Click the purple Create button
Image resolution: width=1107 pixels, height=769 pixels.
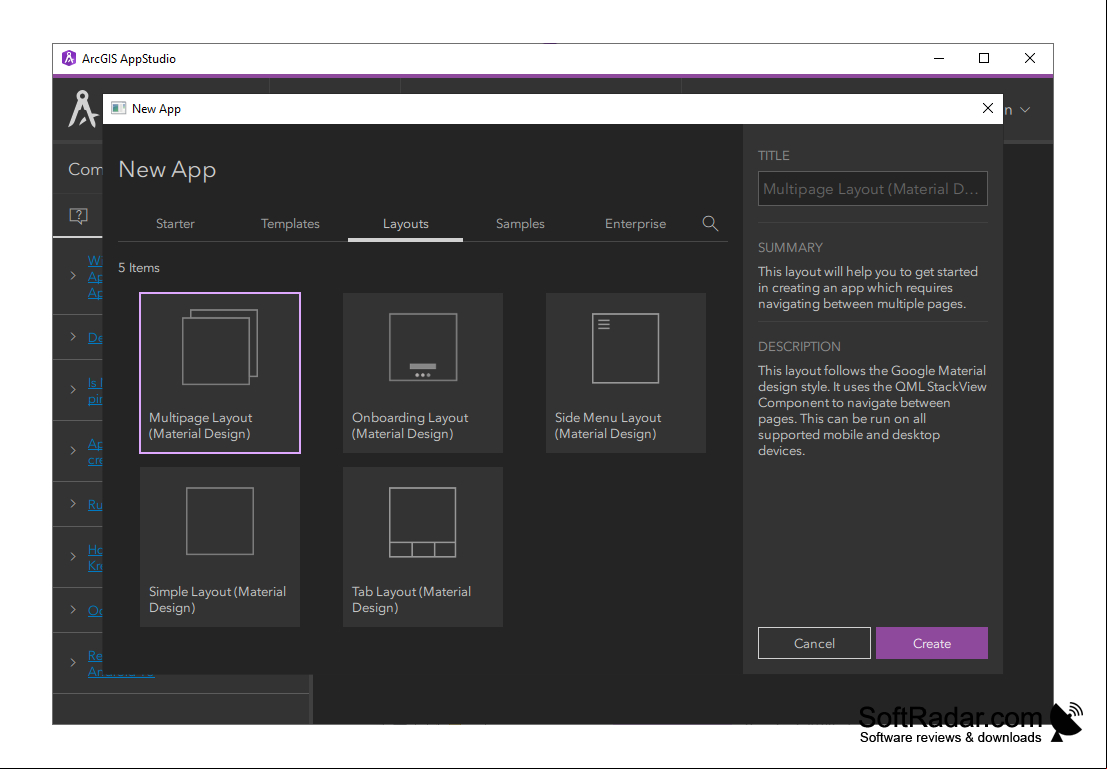pyautogui.click(x=932, y=643)
